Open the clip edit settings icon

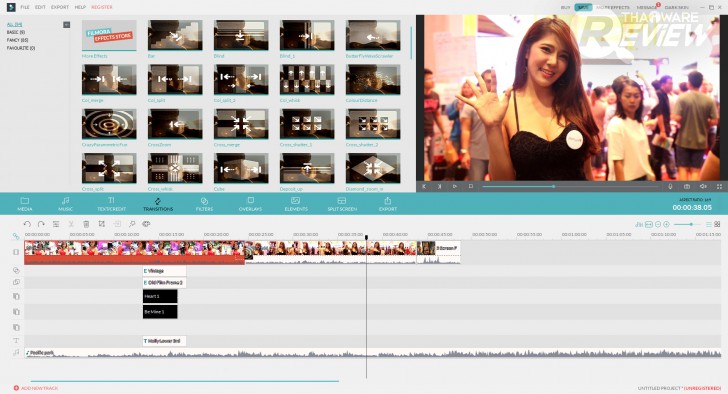pyautogui.click(x=56, y=224)
